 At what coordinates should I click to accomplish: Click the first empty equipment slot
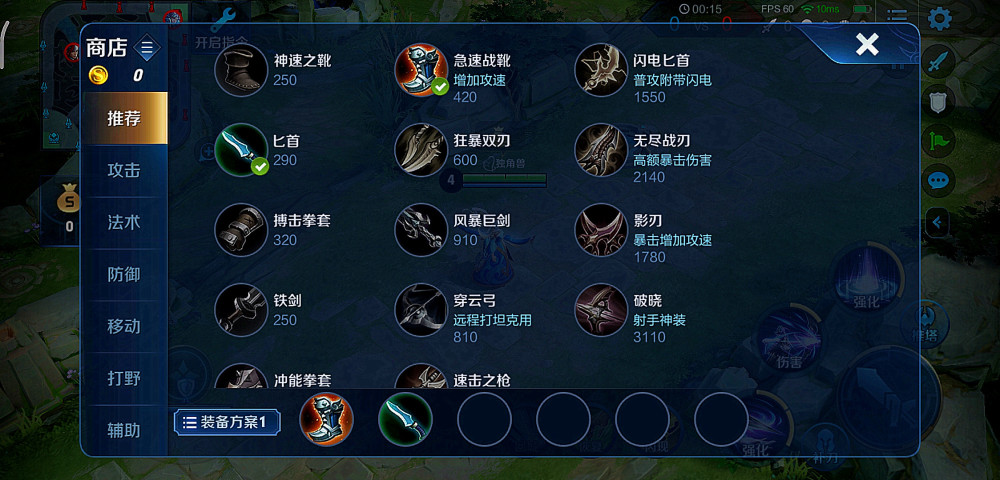point(484,419)
